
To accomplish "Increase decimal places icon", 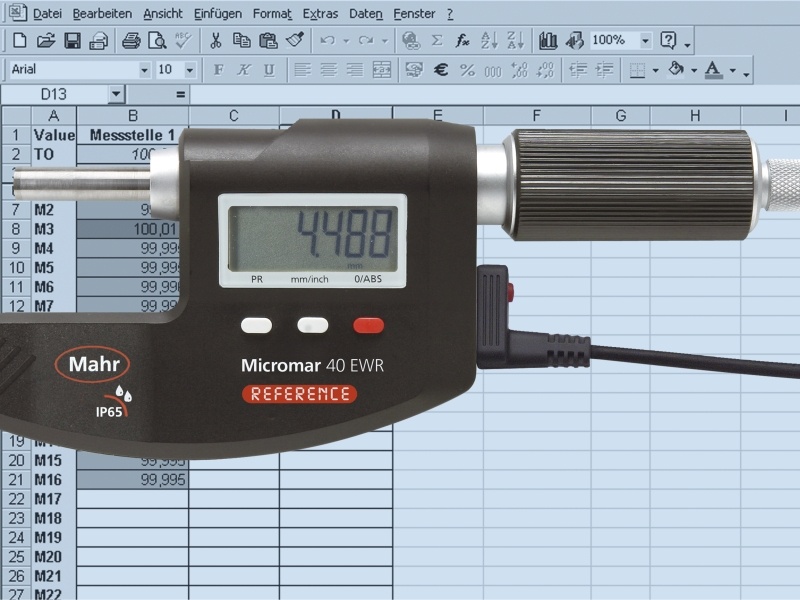I will coord(519,70).
